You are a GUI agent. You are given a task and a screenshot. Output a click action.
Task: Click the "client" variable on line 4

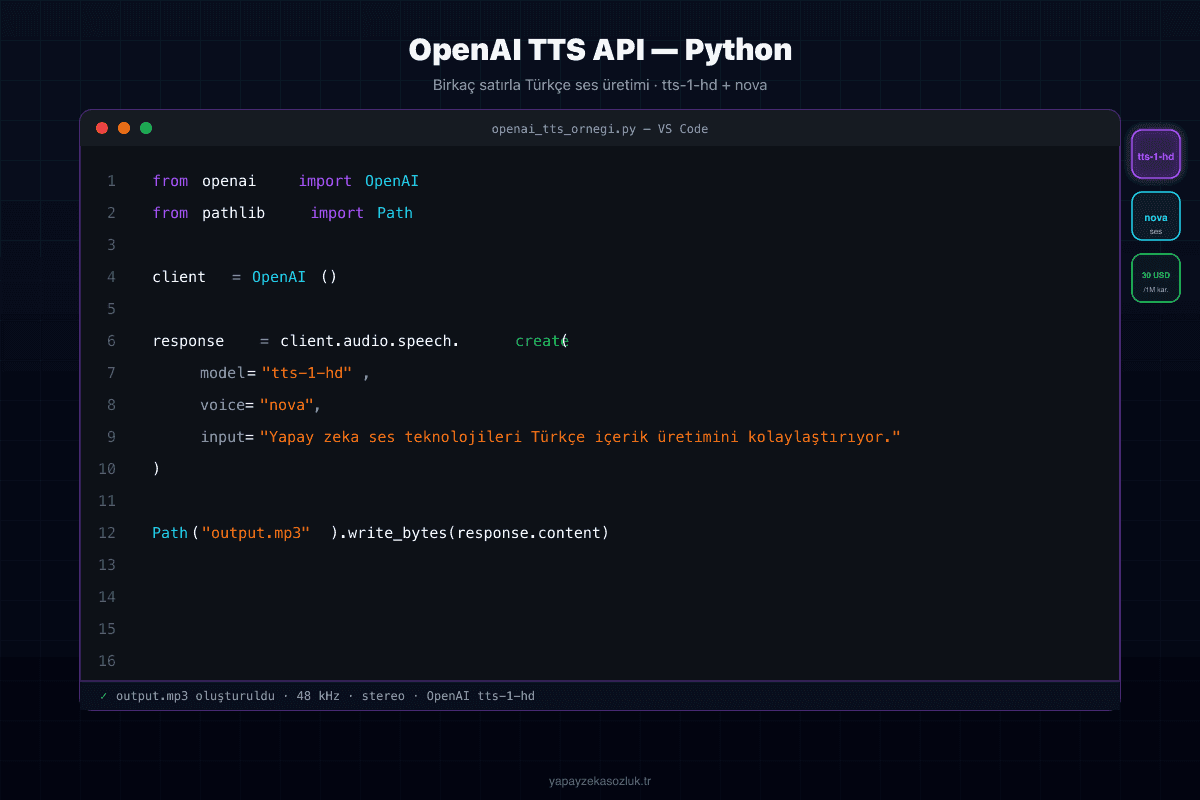(179, 277)
